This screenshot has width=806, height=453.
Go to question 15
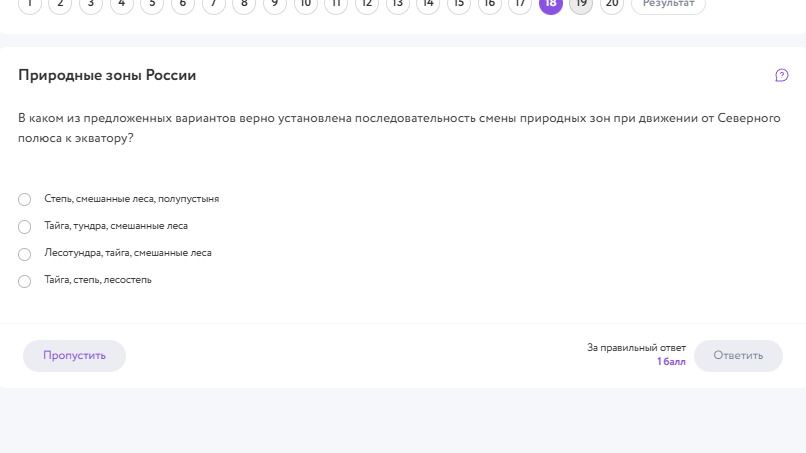tap(459, 4)
